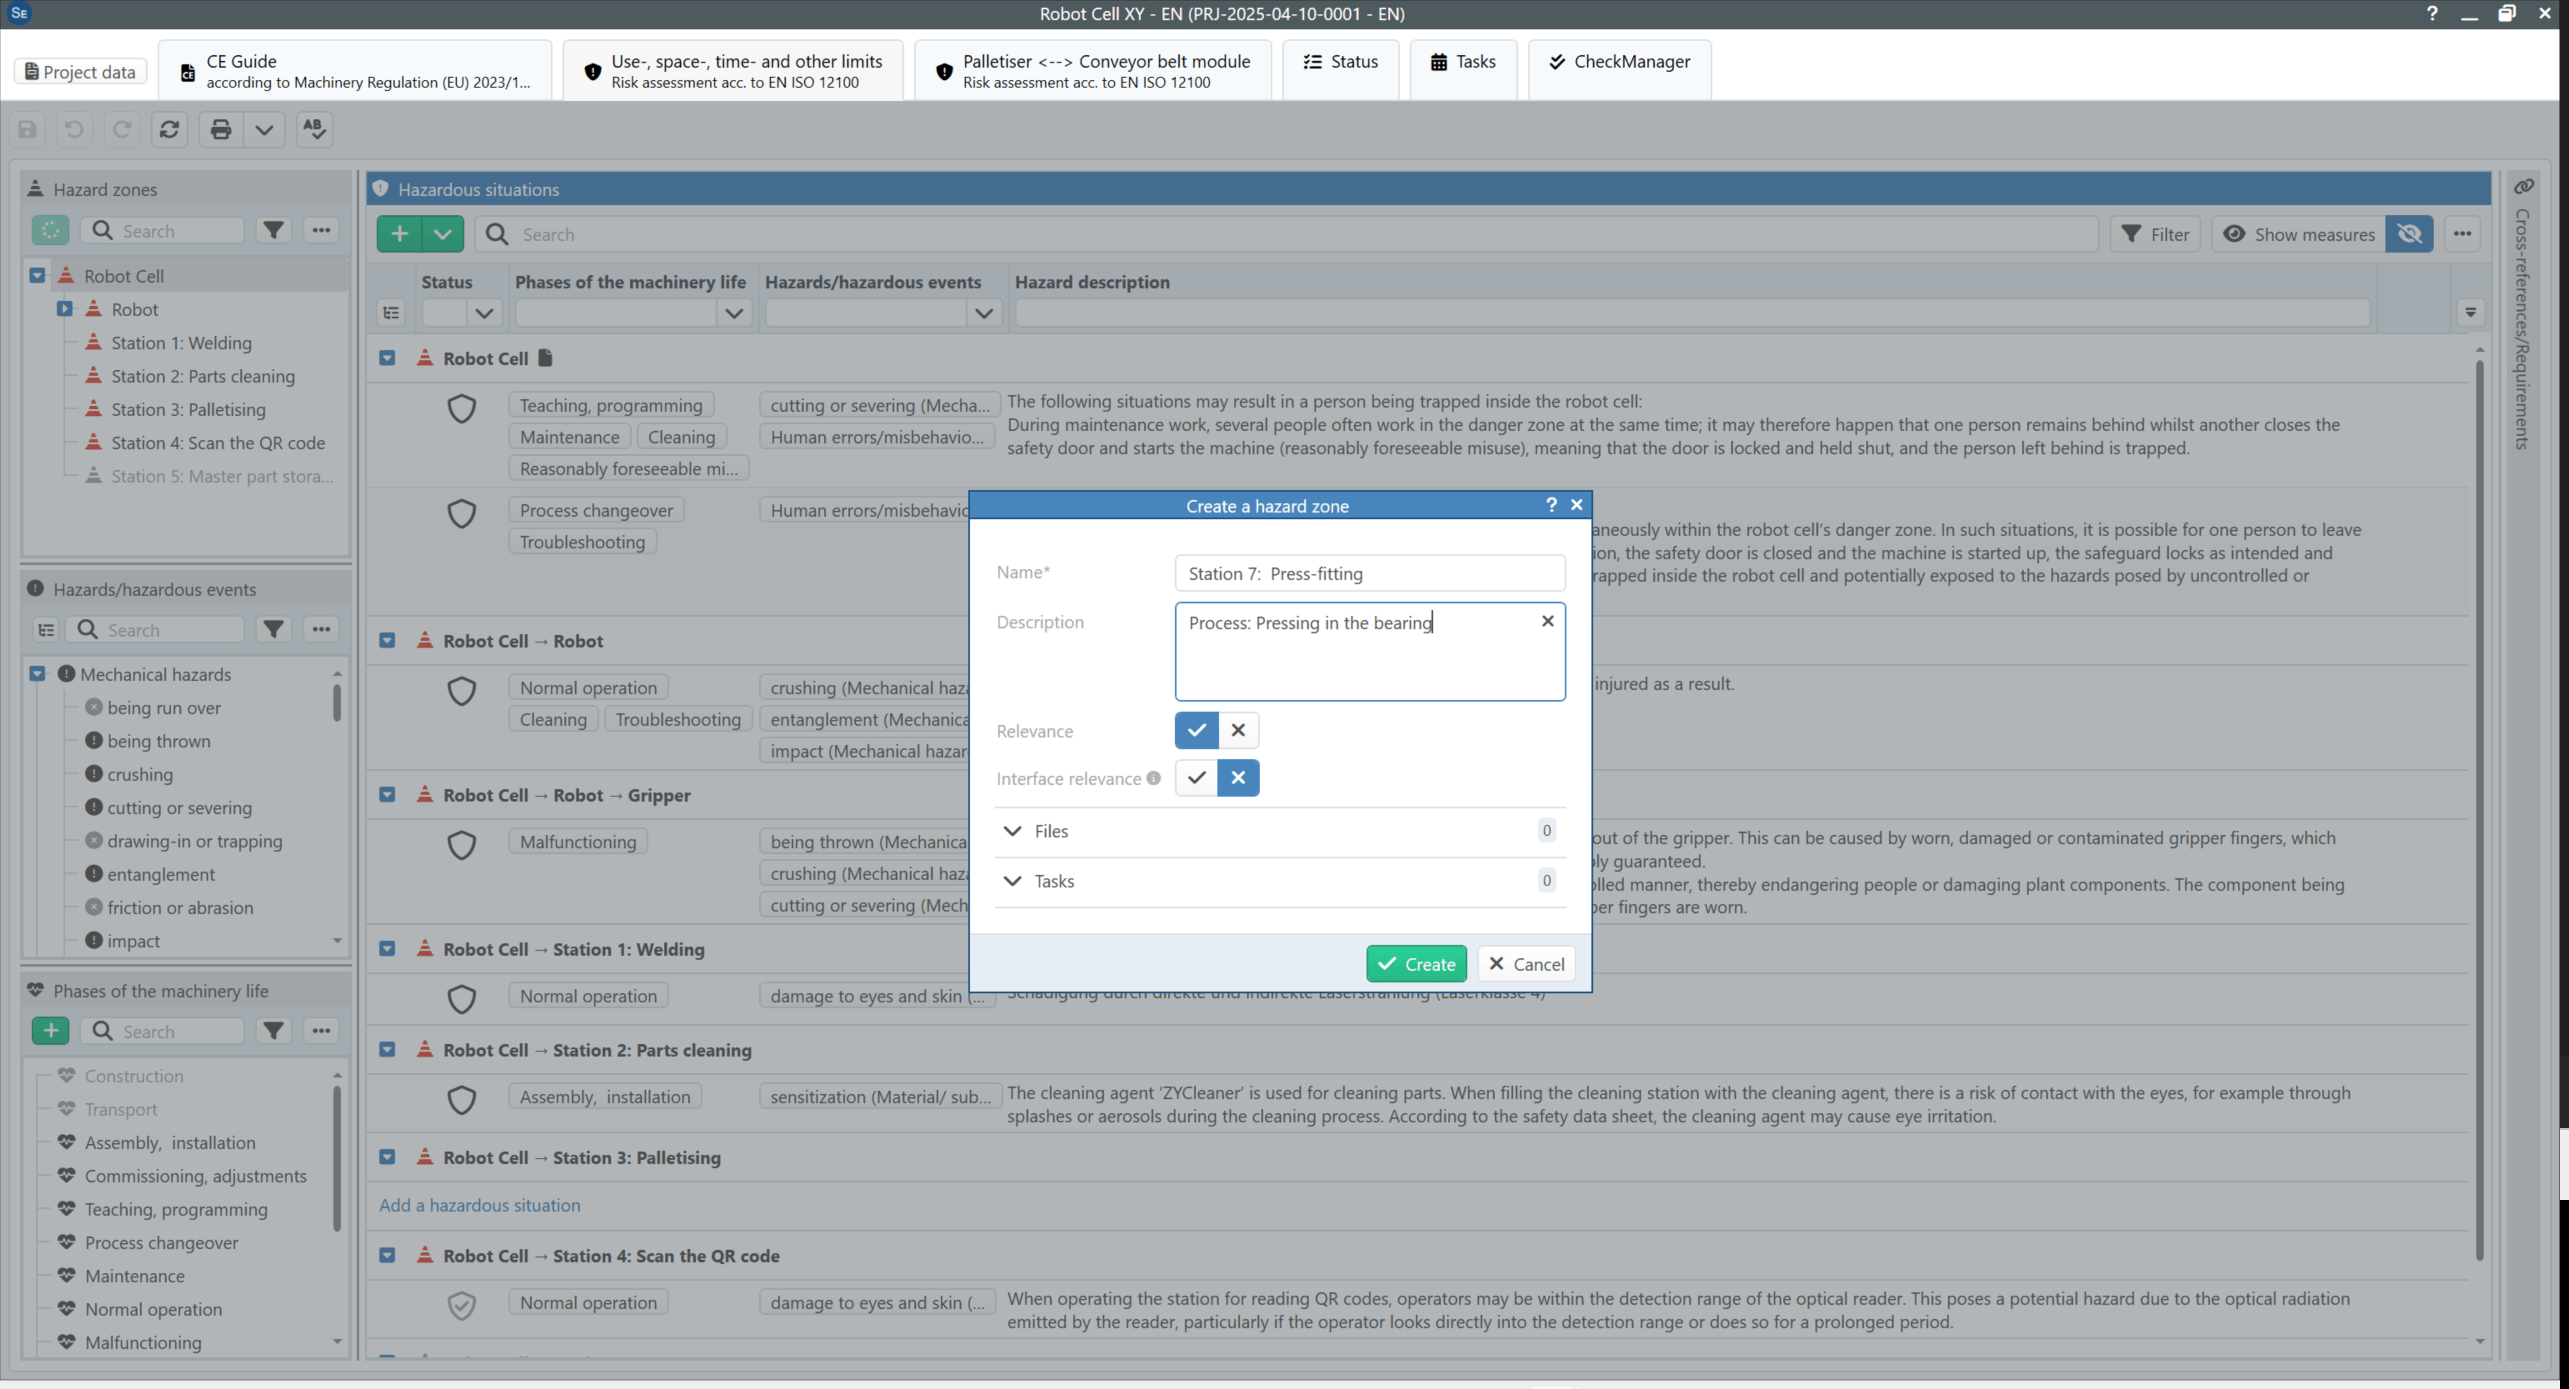The image size is (2569, 1389).
Task: Set Relevance to yes checkmark
Action: point(1196,730)
